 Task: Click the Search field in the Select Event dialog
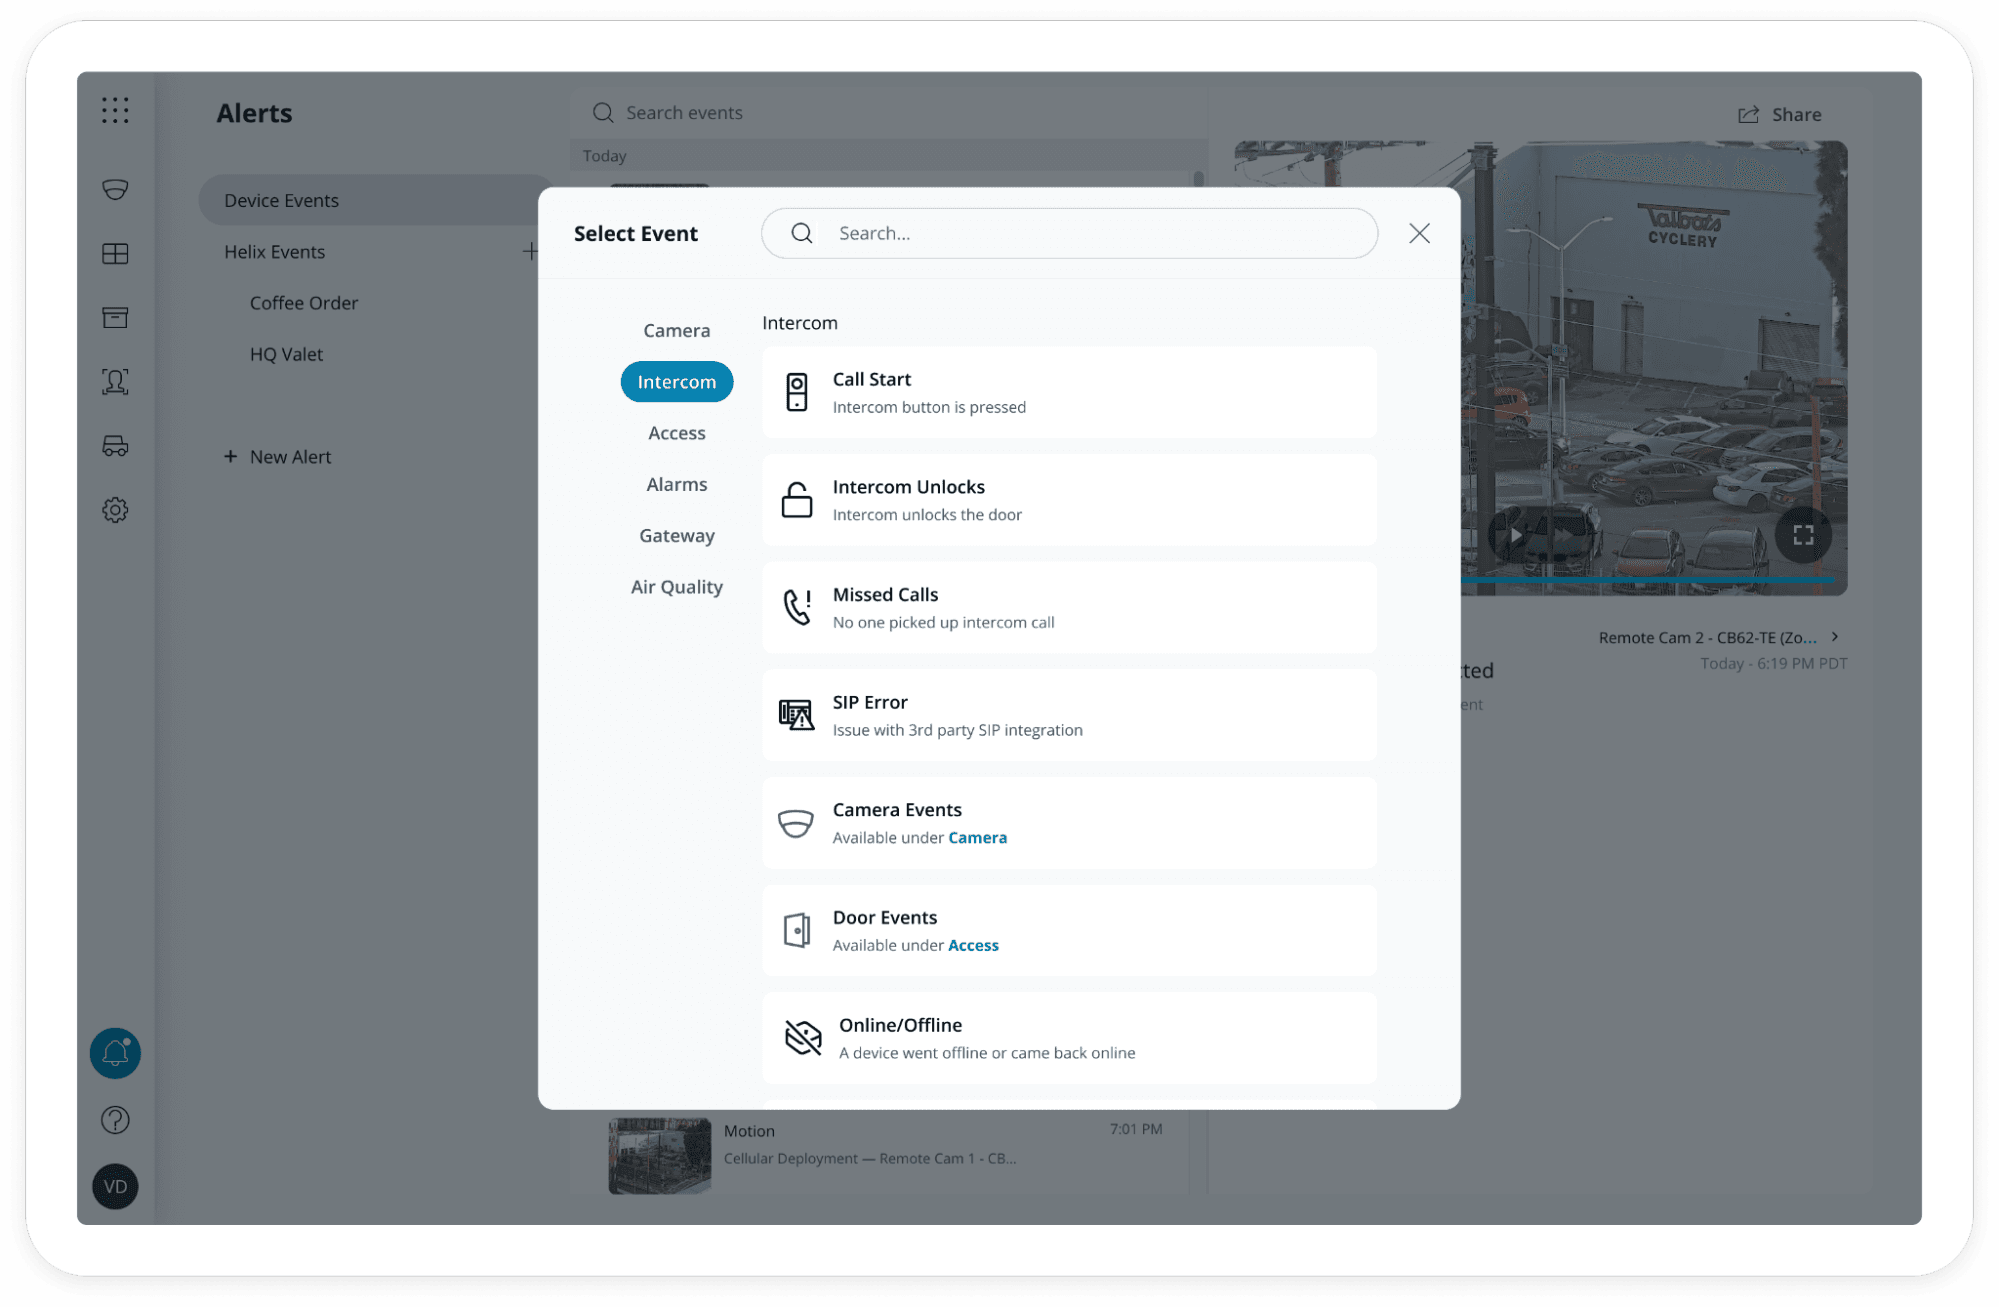1069,233
